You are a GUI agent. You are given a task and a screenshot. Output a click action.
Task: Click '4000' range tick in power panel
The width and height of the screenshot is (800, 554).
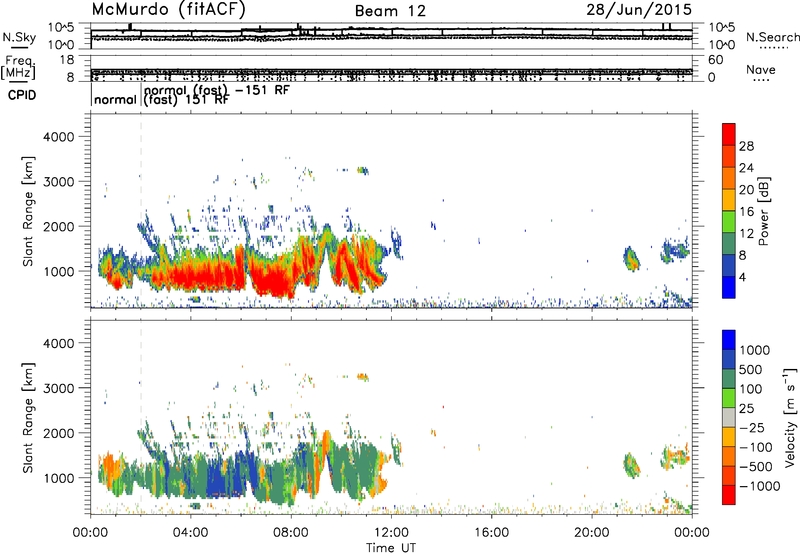pyautogui.click(x=58, y=137)
